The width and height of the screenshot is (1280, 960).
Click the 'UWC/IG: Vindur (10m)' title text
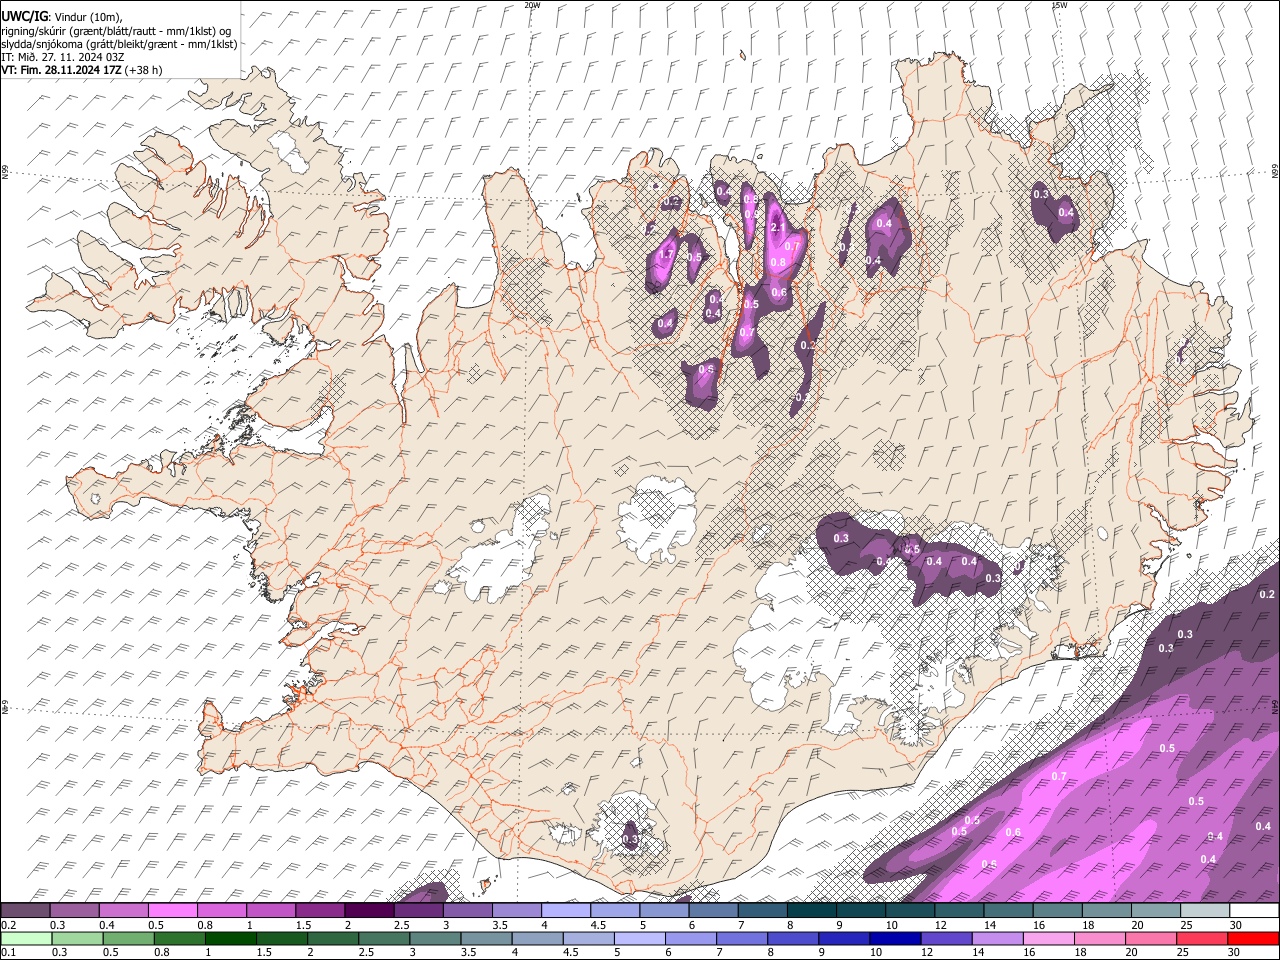coord(62,17)
